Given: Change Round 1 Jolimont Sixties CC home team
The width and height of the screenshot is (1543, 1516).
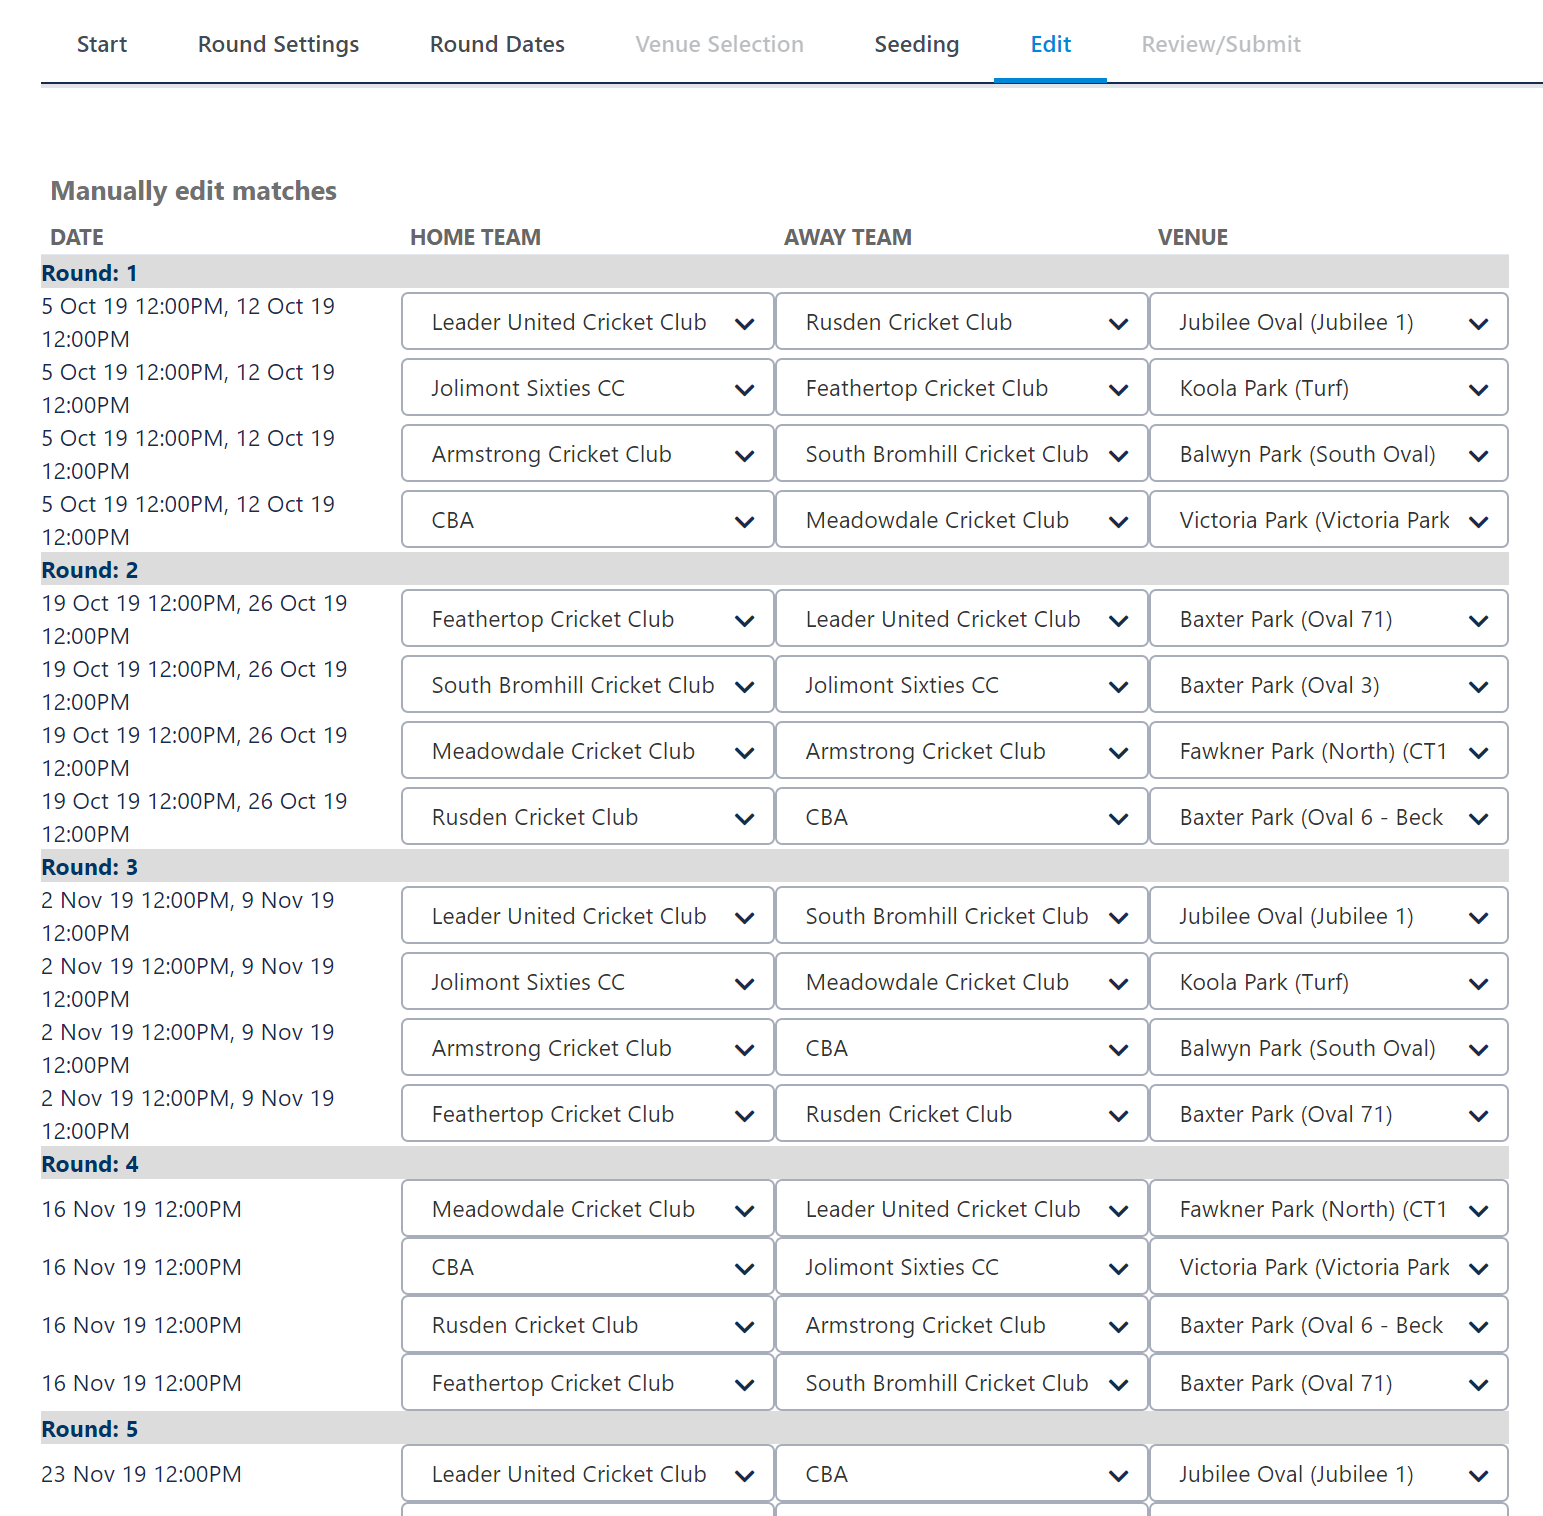Looking at the screenshot, I should [588, 387].
